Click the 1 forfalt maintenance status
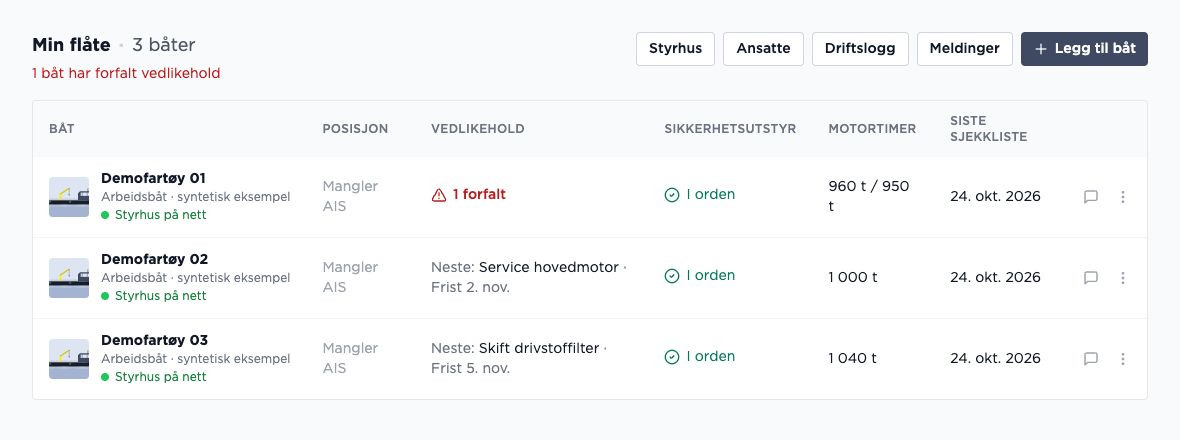Image resolution: width=1180 pixels, height=440 pixels. [468, 195]
